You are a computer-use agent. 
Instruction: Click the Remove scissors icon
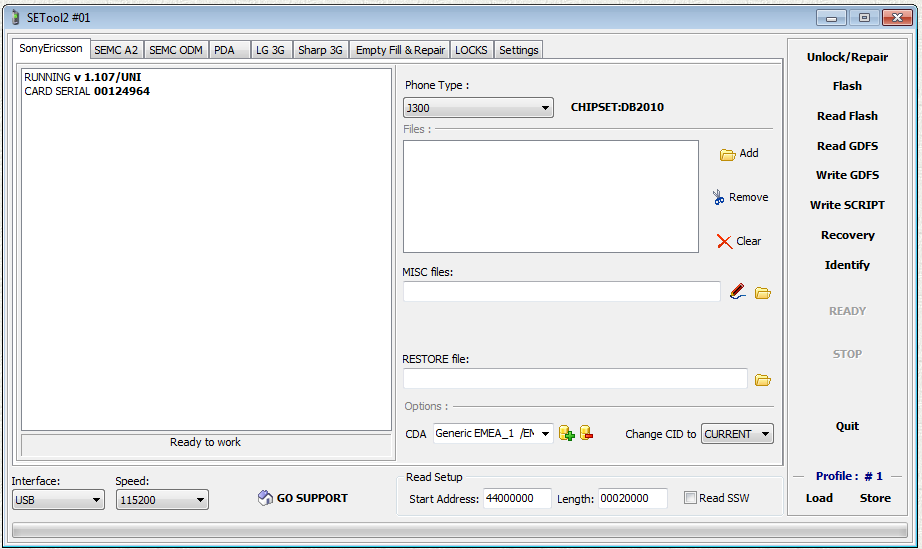[x=718, y=197]
